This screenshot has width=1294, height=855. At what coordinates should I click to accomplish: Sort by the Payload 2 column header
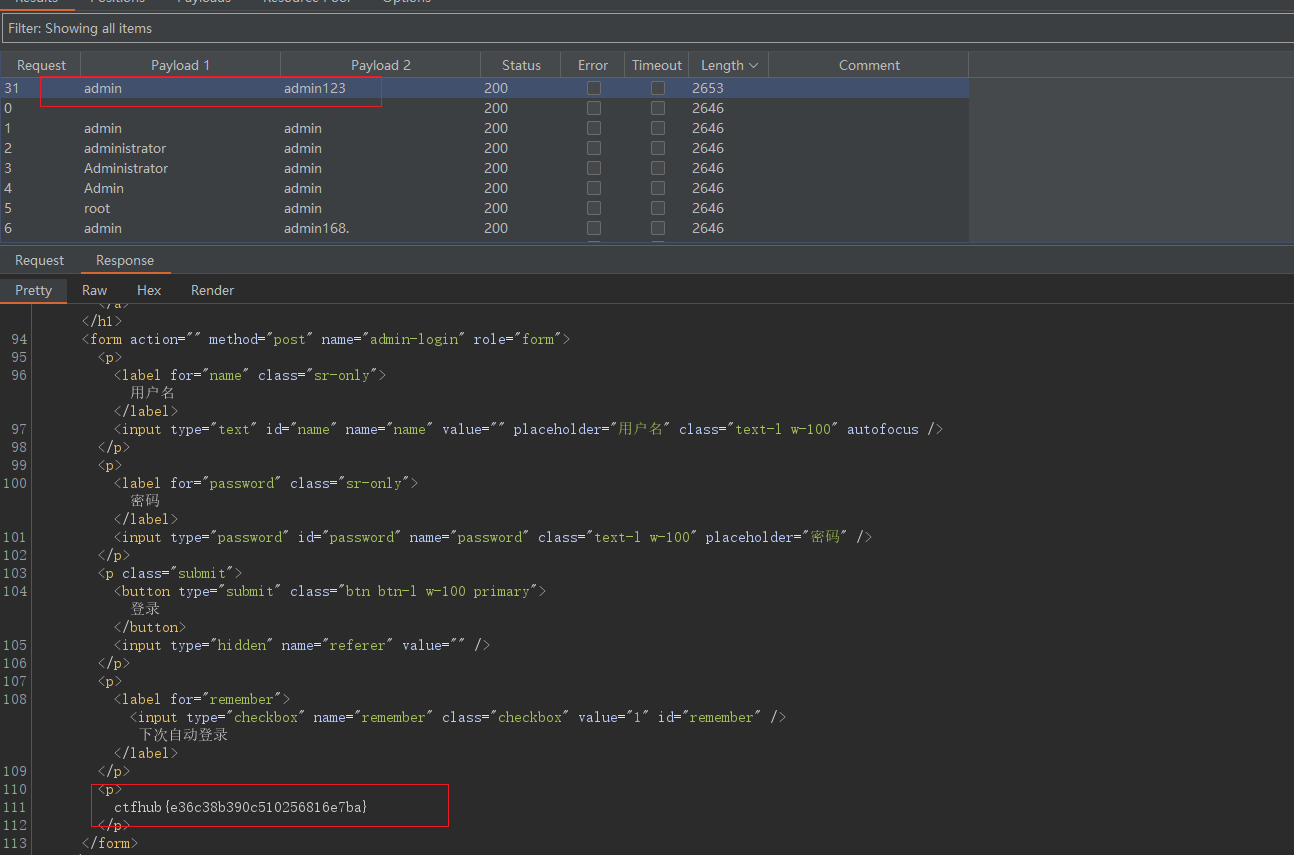click(381, 65)
